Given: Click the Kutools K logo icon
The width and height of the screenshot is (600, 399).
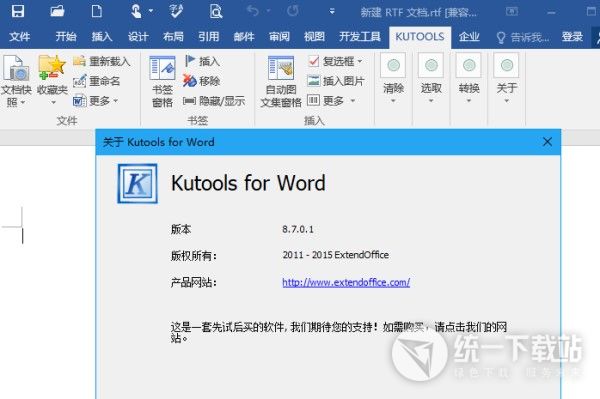Looking at the screenshot, I should tap(137, 184).
